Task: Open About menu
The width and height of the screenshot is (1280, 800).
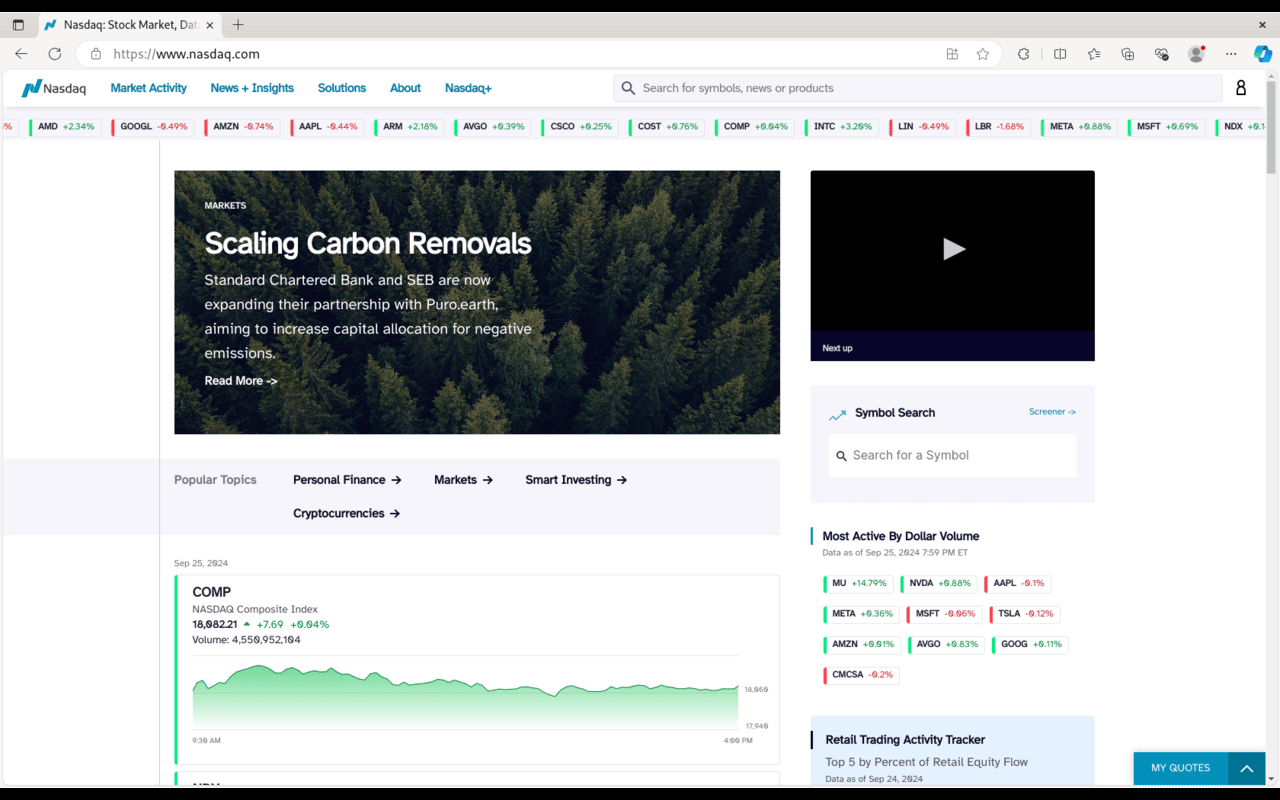Action: [405, 88]
